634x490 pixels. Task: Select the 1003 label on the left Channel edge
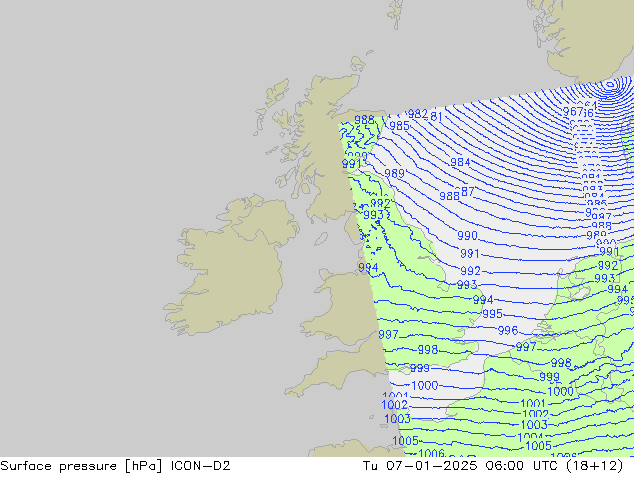pos(397,419)
